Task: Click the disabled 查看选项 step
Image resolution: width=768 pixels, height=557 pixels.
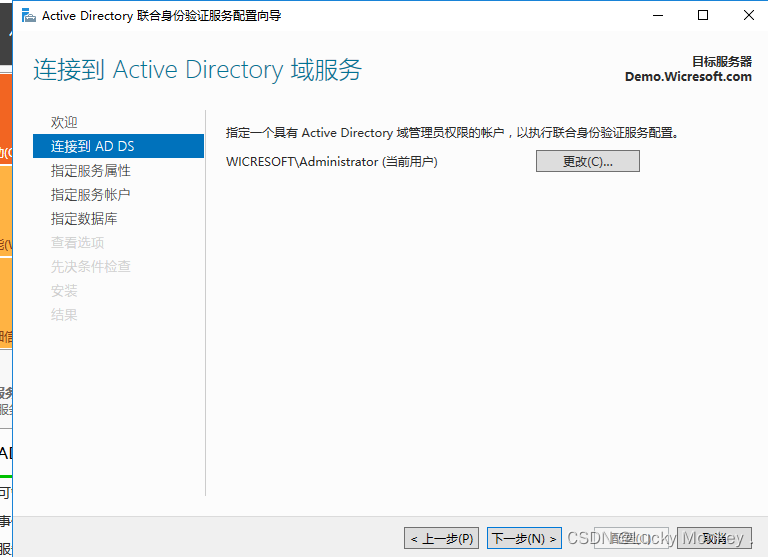Action: (x=77, y=242)
